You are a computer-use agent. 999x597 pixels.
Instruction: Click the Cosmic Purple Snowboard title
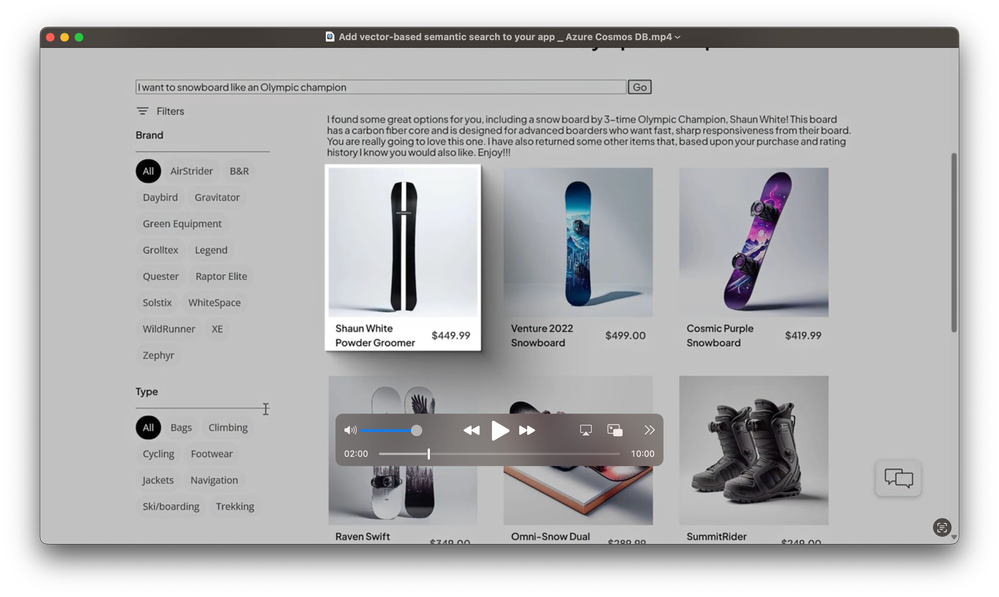pos(720,336)
